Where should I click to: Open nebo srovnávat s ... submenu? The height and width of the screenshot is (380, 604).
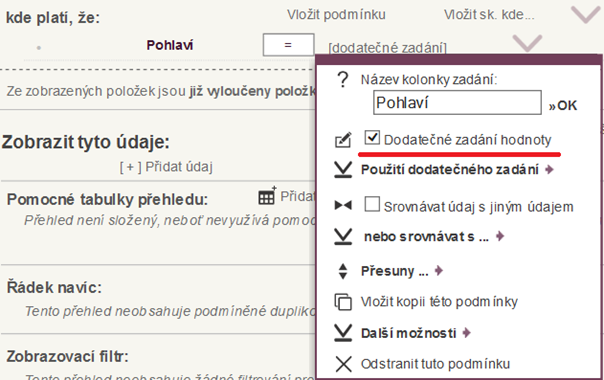(x=434, y=236)
